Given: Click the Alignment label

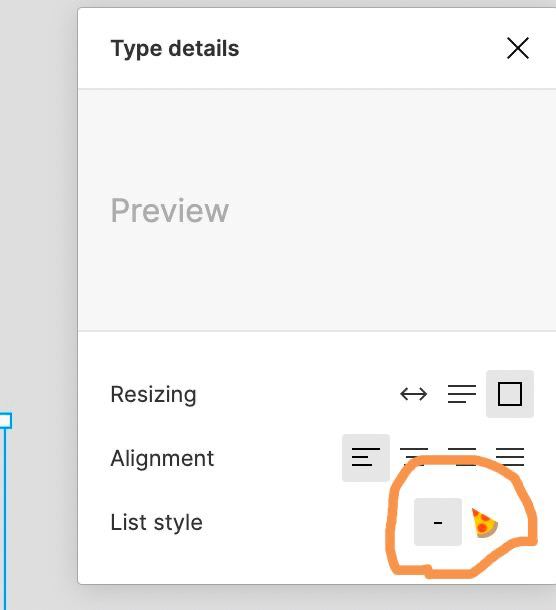Looking at the screenshot, I should [x=162, y=458].
